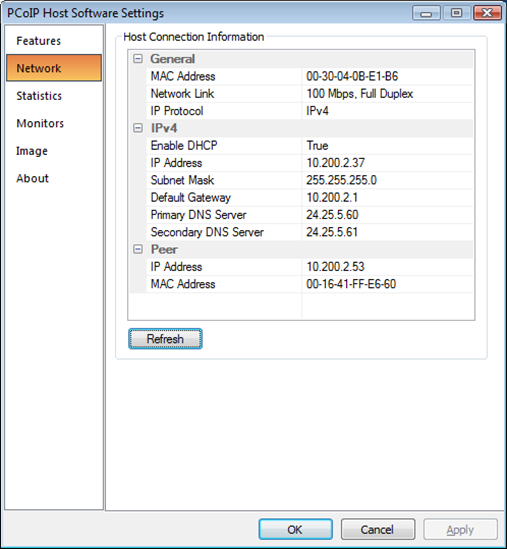Click the greyed Apply button
The image size is (507, 549).
click(460, 529)
